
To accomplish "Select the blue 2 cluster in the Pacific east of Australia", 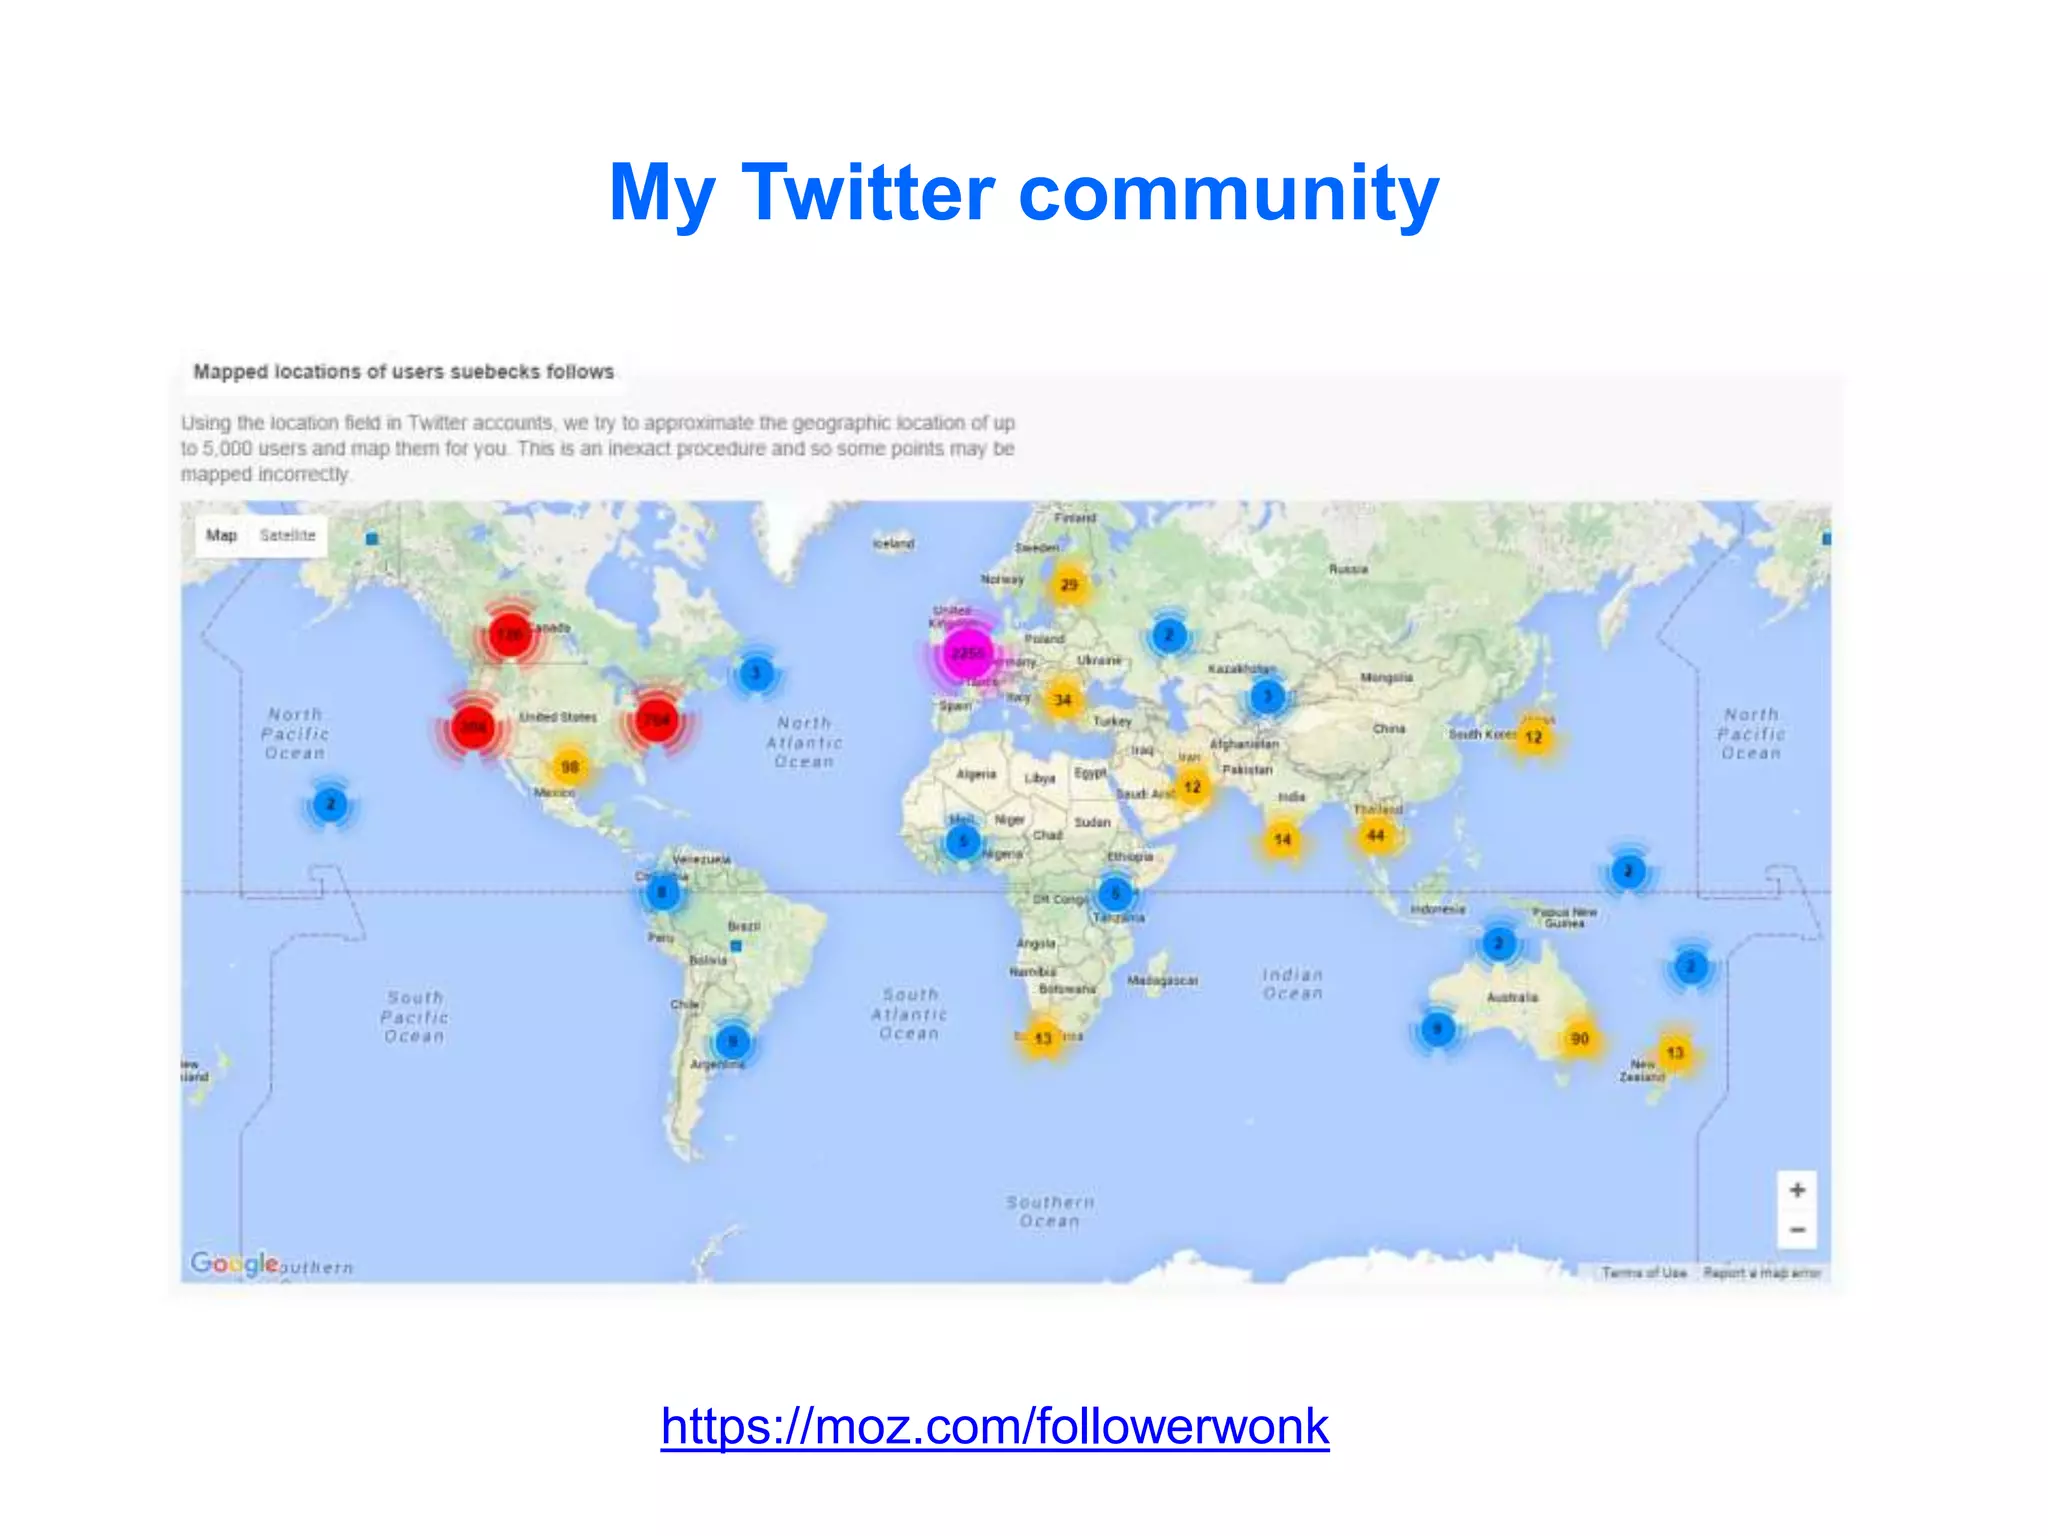I will [1691, 967].
